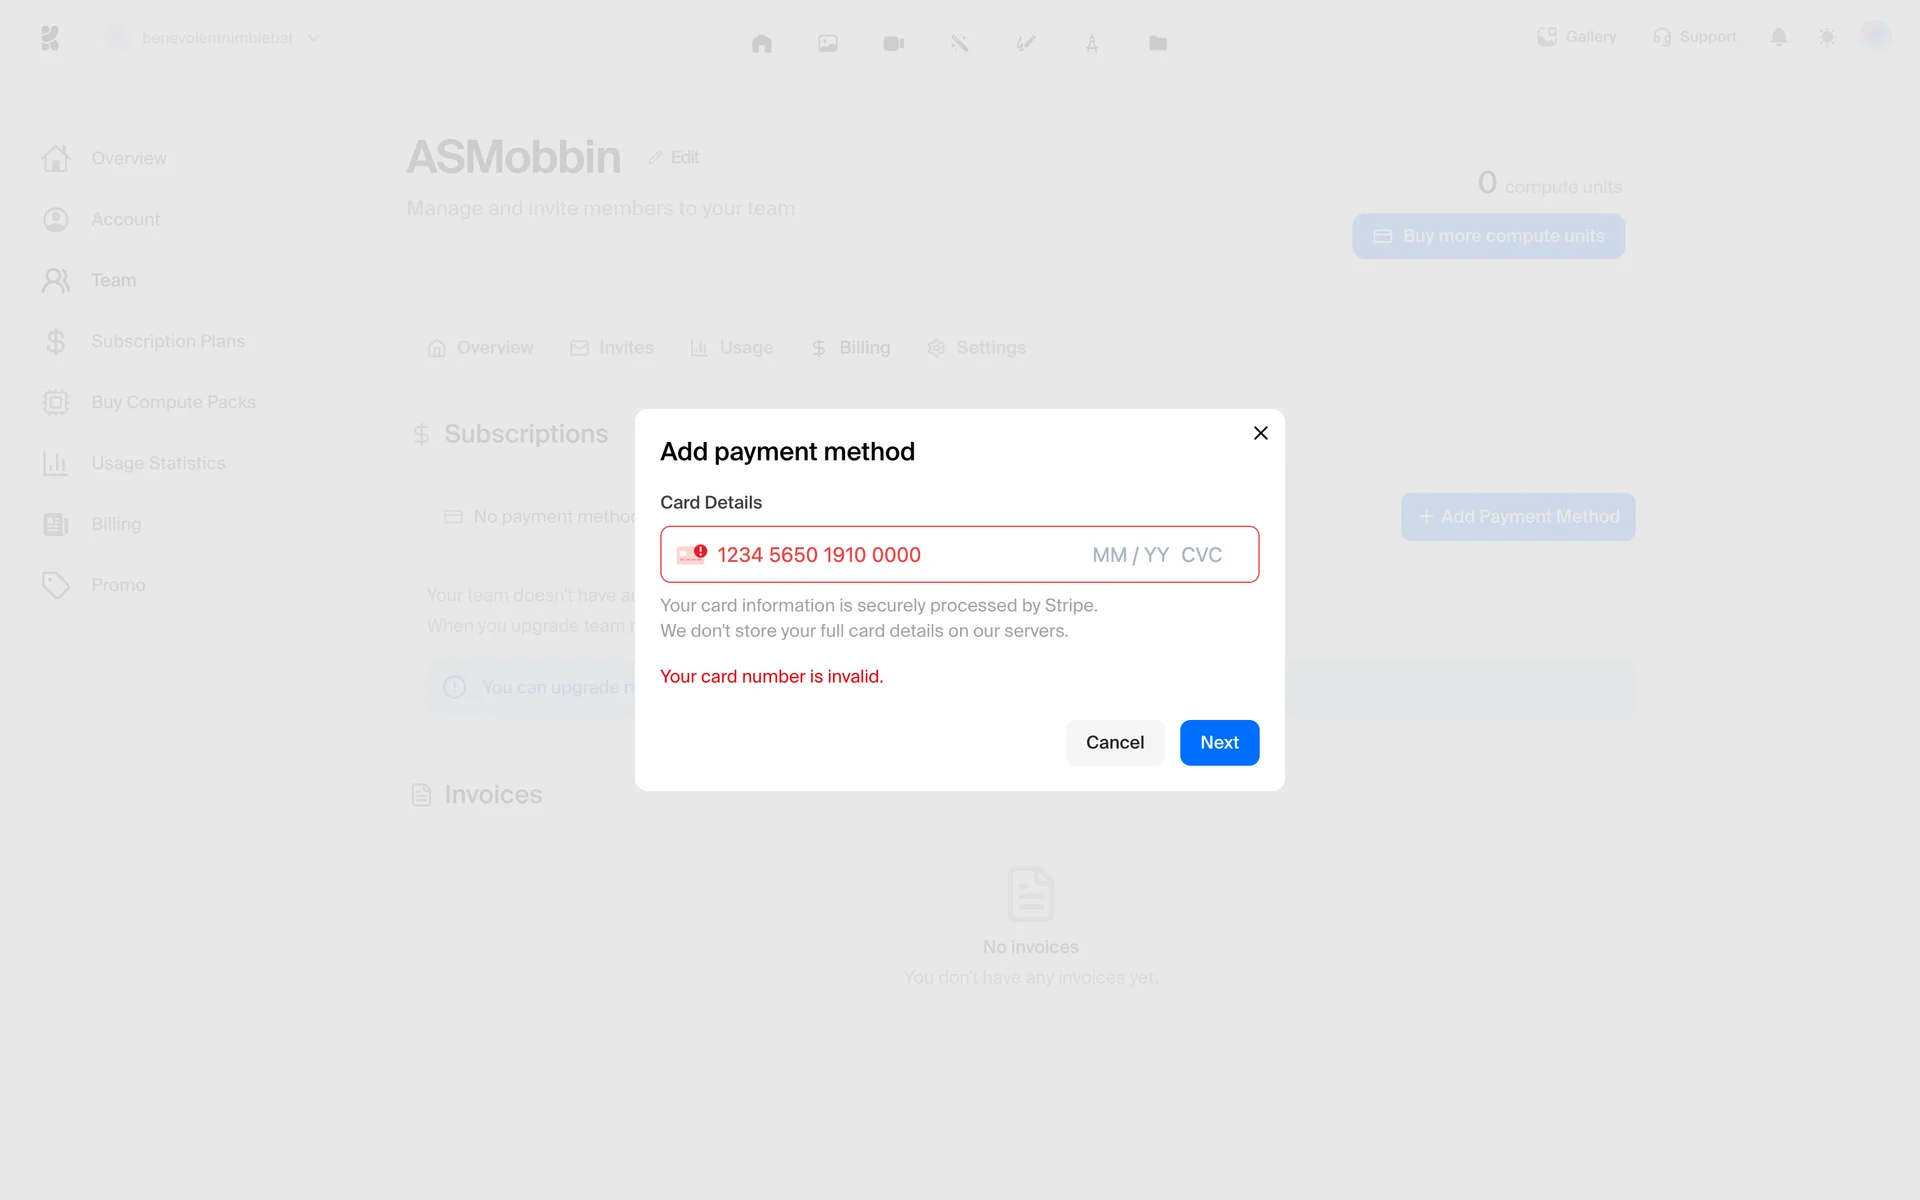This screenshot has height=1200, width=1920.
Task: Cancel adding the payment method
Action: coord(1114,743)
